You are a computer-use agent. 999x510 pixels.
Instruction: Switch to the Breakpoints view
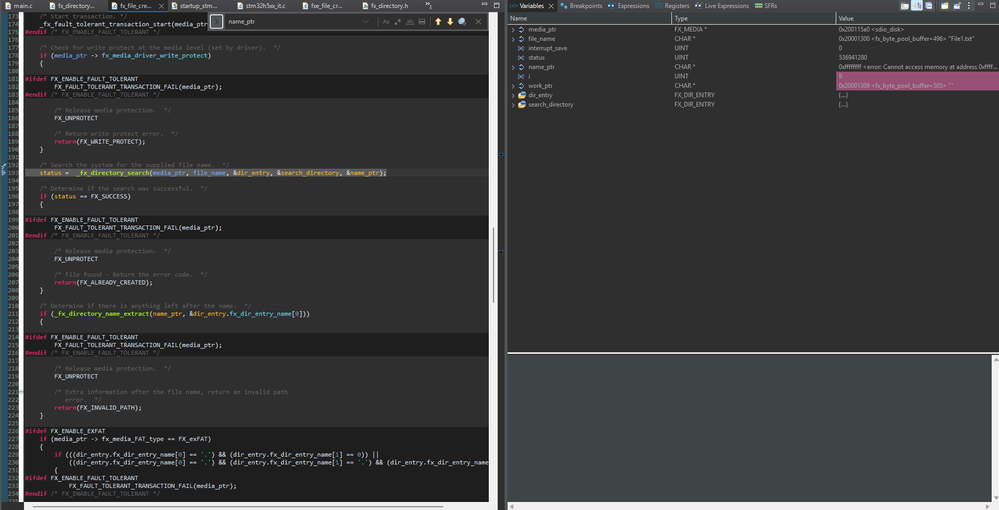coord(581,6)
